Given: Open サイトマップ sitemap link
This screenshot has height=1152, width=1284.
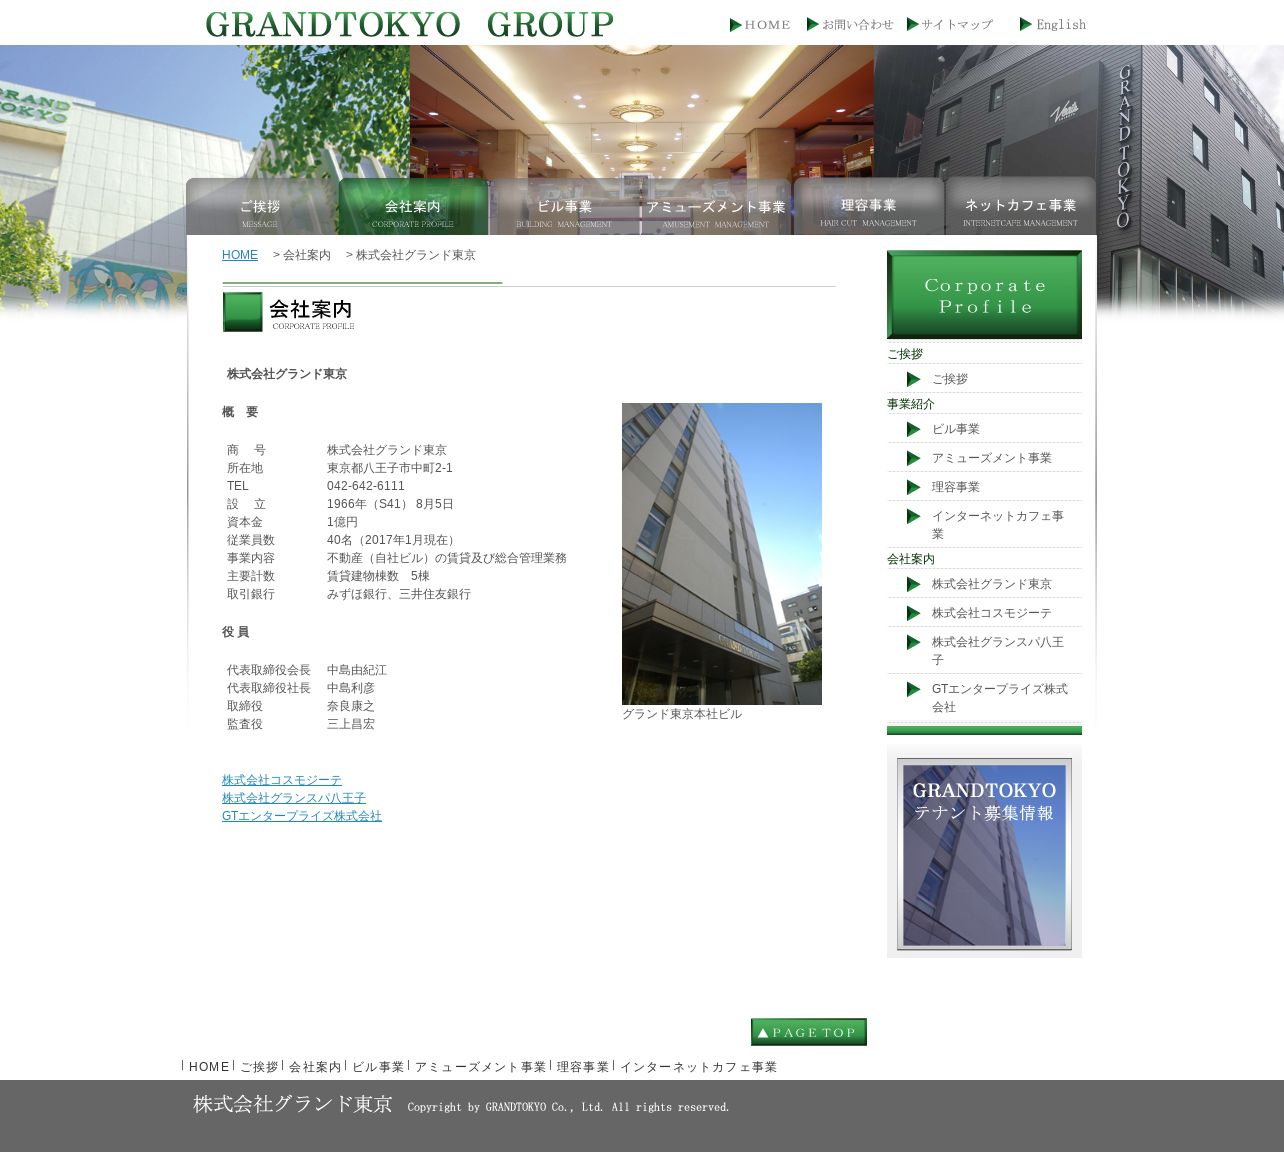Looking at the screenshot, I should coord(956,25).
